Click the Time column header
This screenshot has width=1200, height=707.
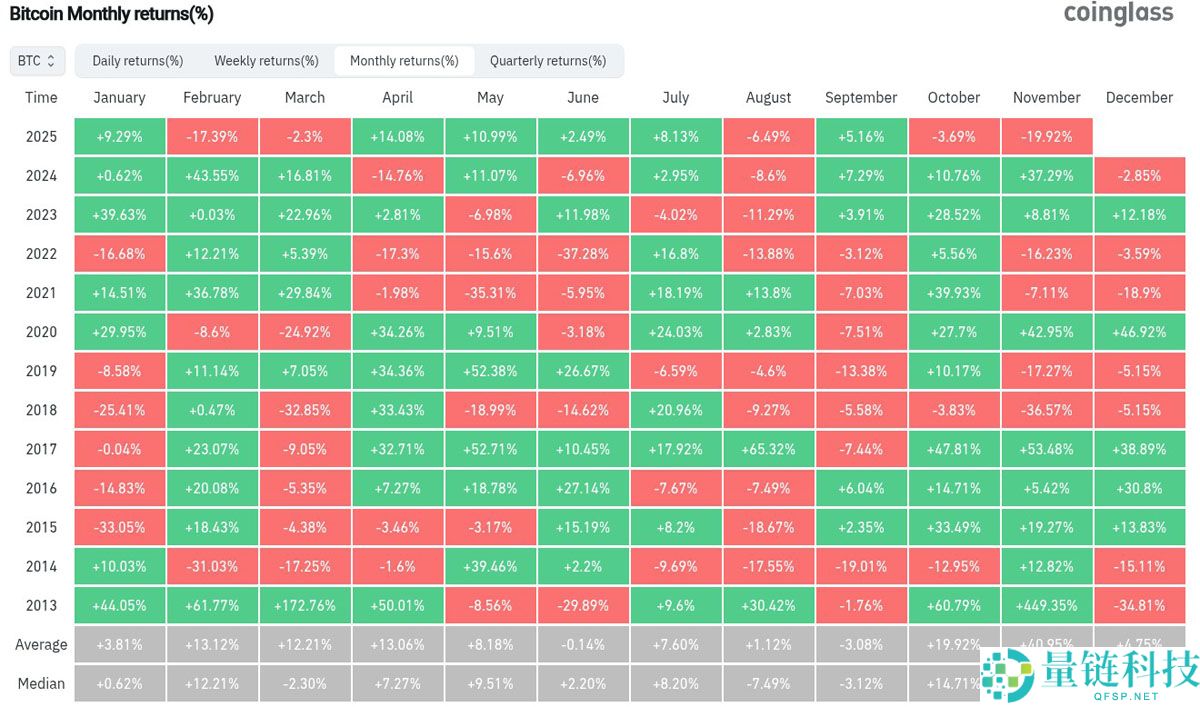[x=41, y=98]
